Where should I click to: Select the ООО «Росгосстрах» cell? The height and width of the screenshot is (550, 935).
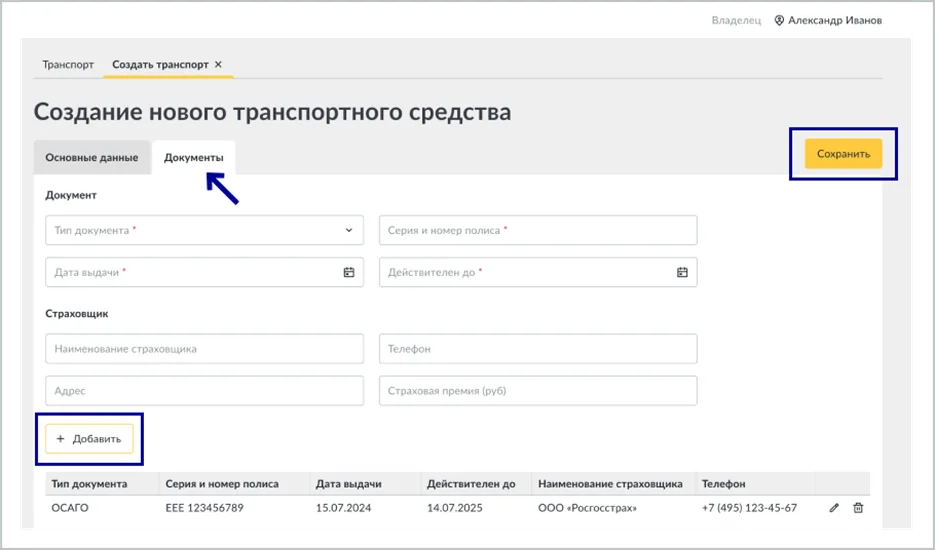click(x=587, y=508)
